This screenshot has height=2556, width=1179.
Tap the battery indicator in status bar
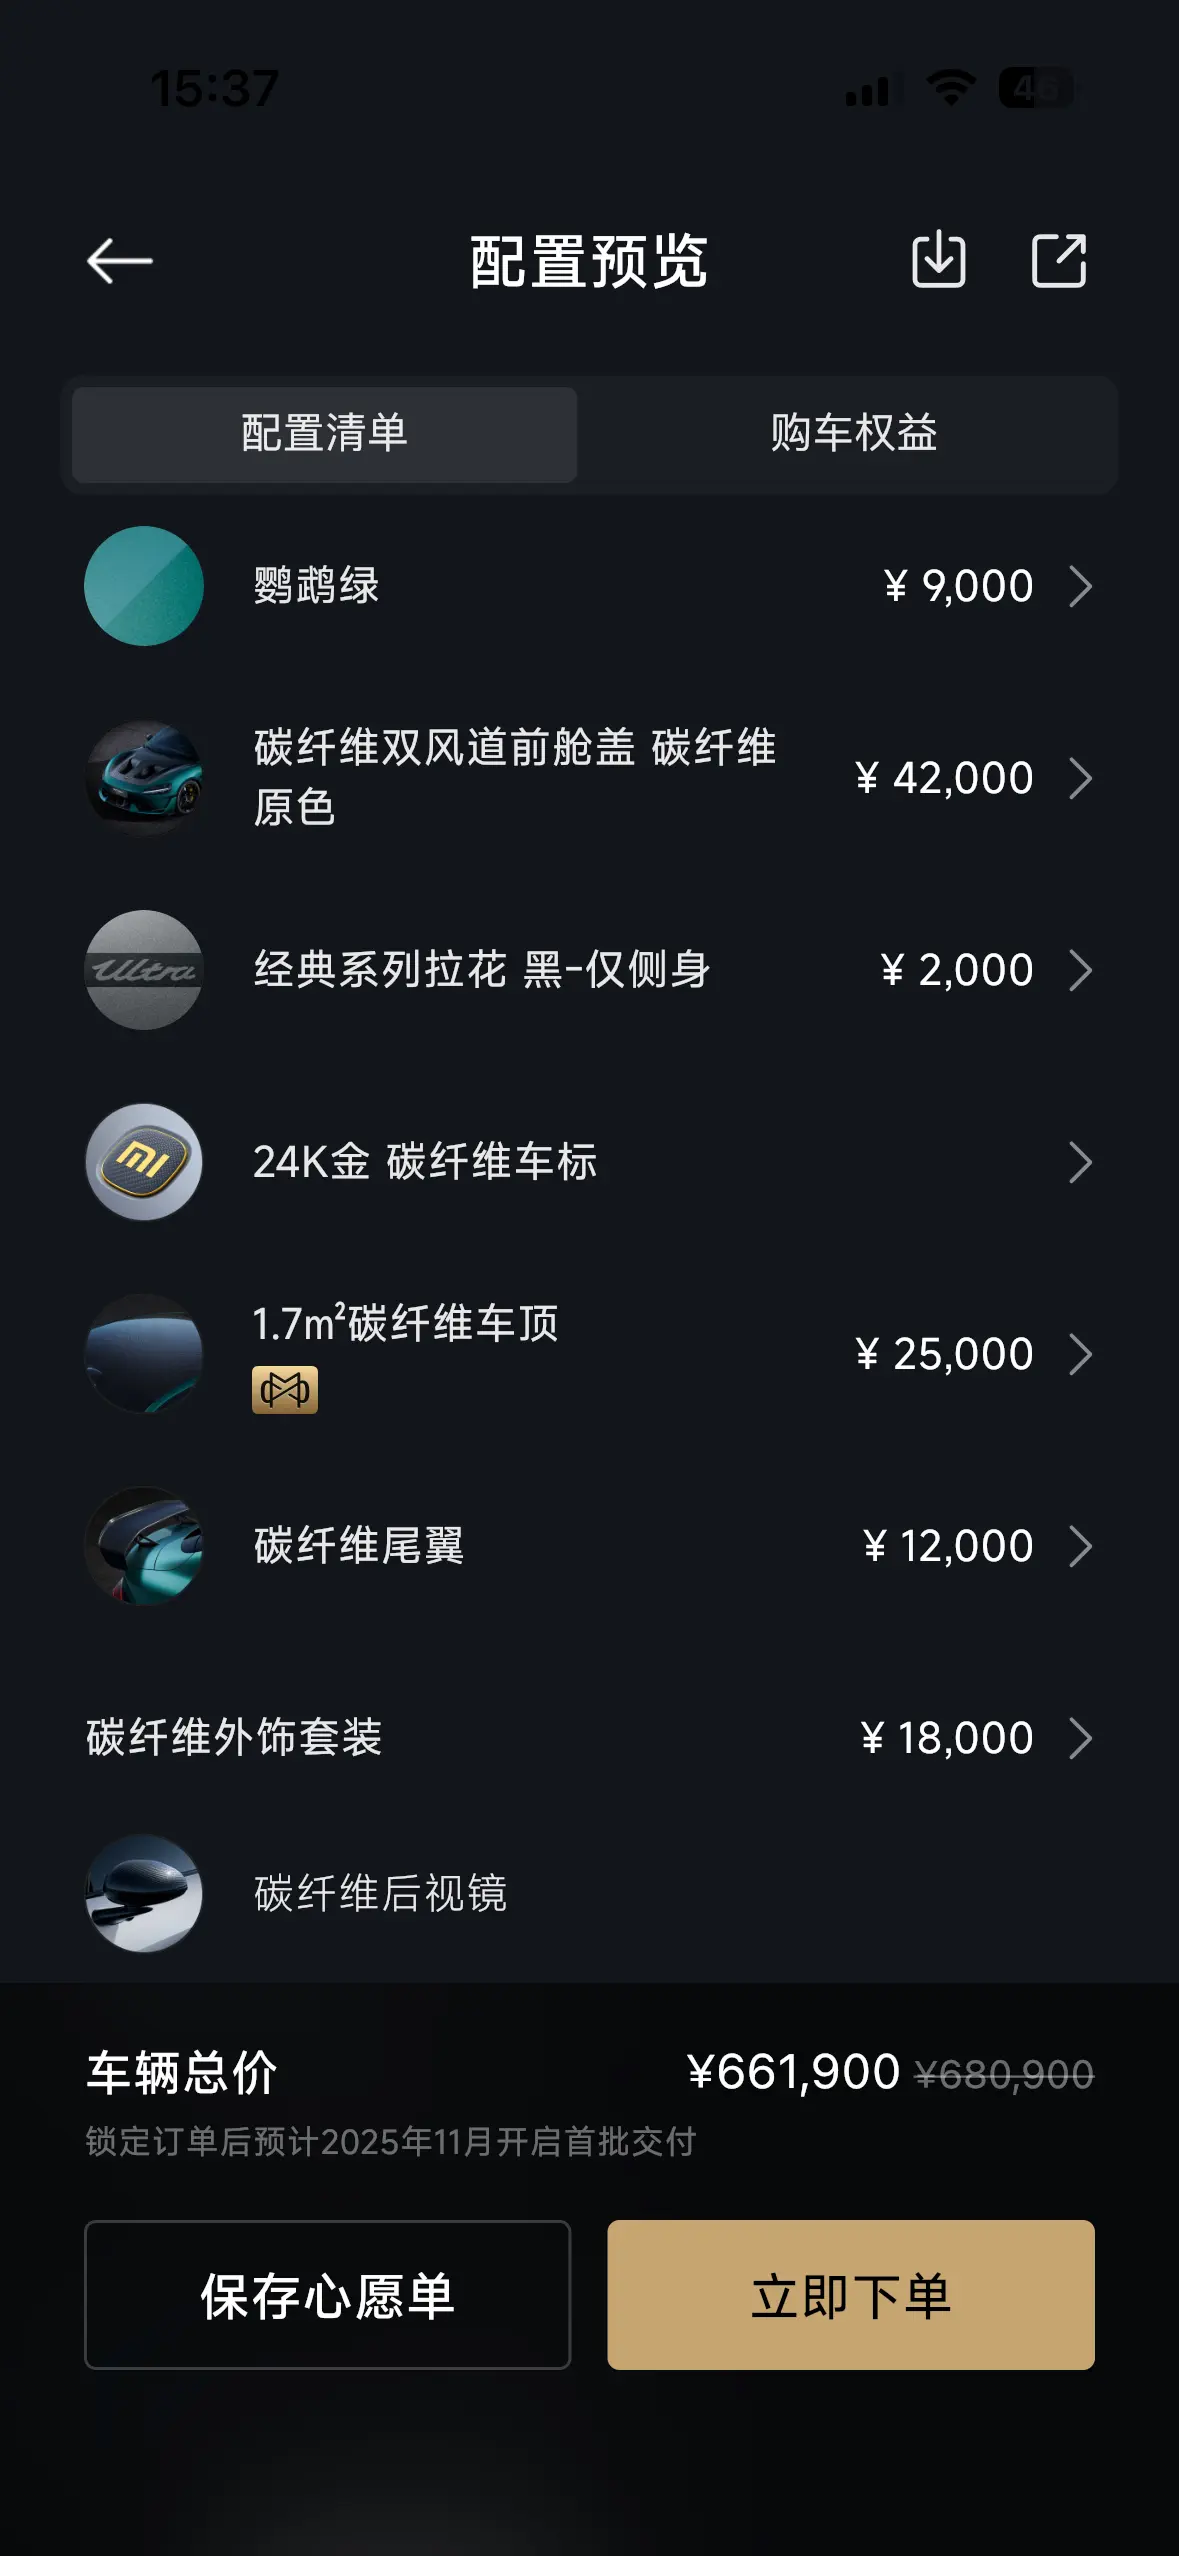coord(1037,88)
